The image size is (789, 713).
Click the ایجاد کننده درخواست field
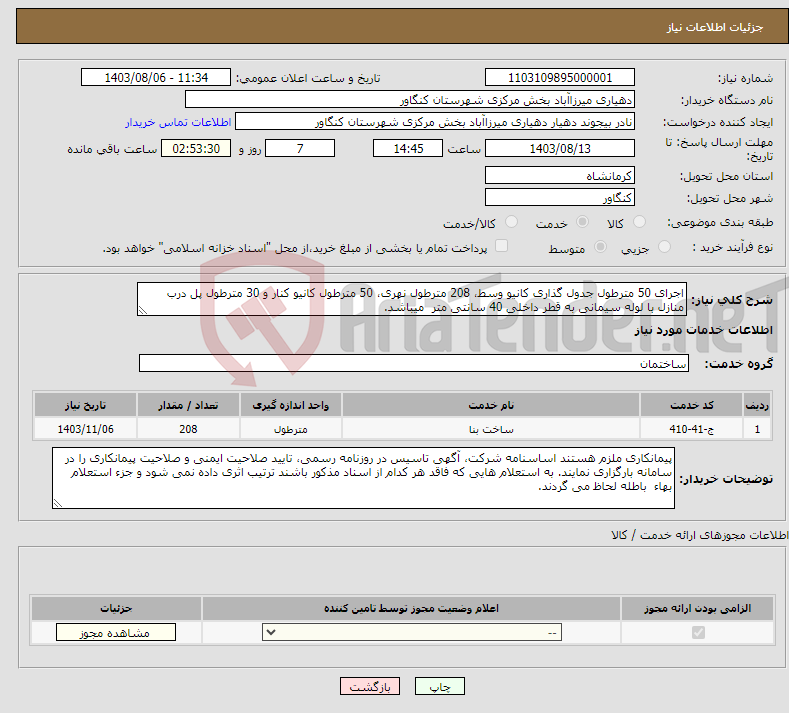click(435, 122)
